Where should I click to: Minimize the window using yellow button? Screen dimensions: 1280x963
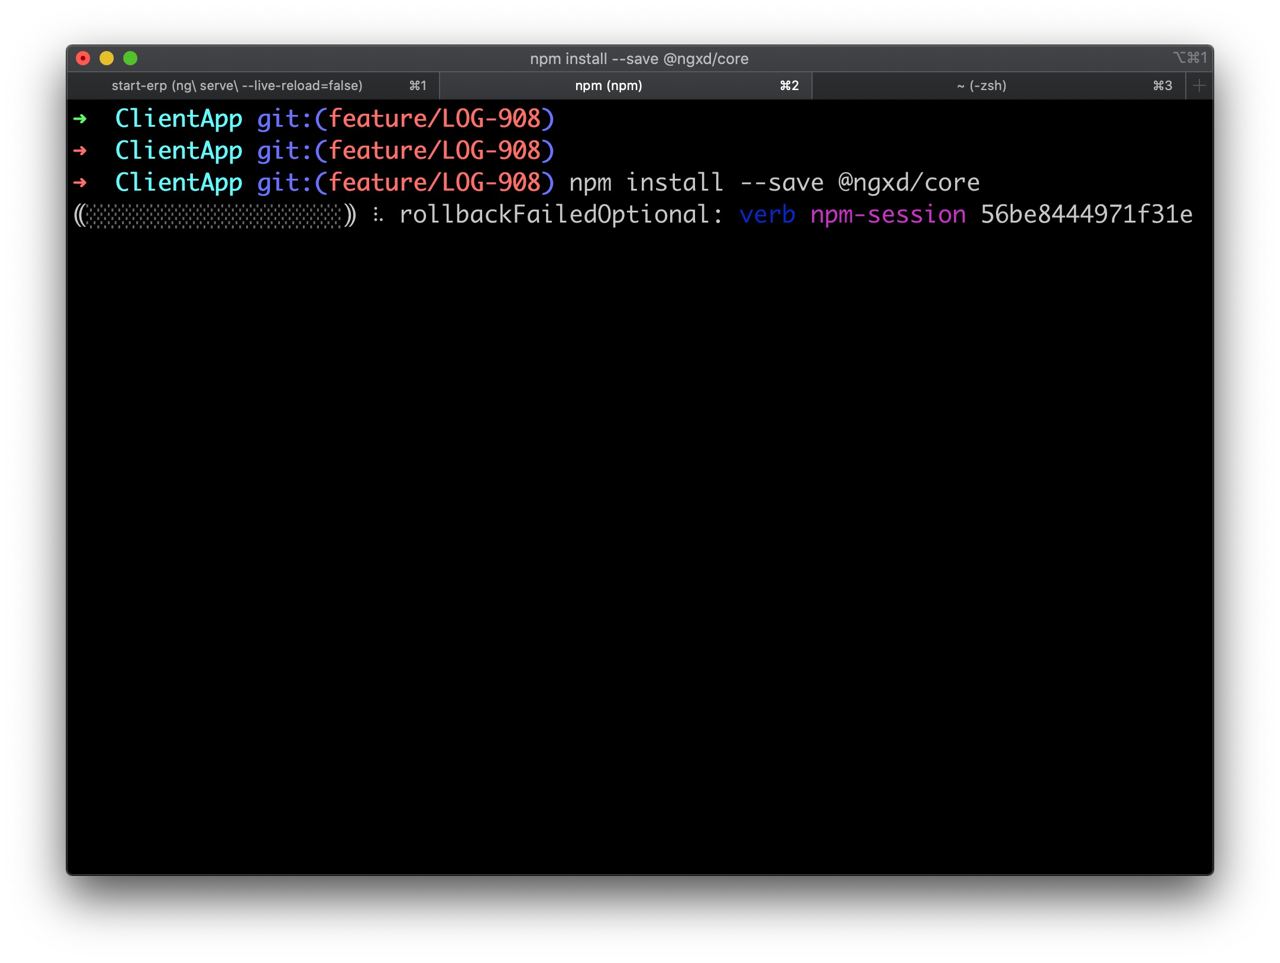tap(106, 59)
